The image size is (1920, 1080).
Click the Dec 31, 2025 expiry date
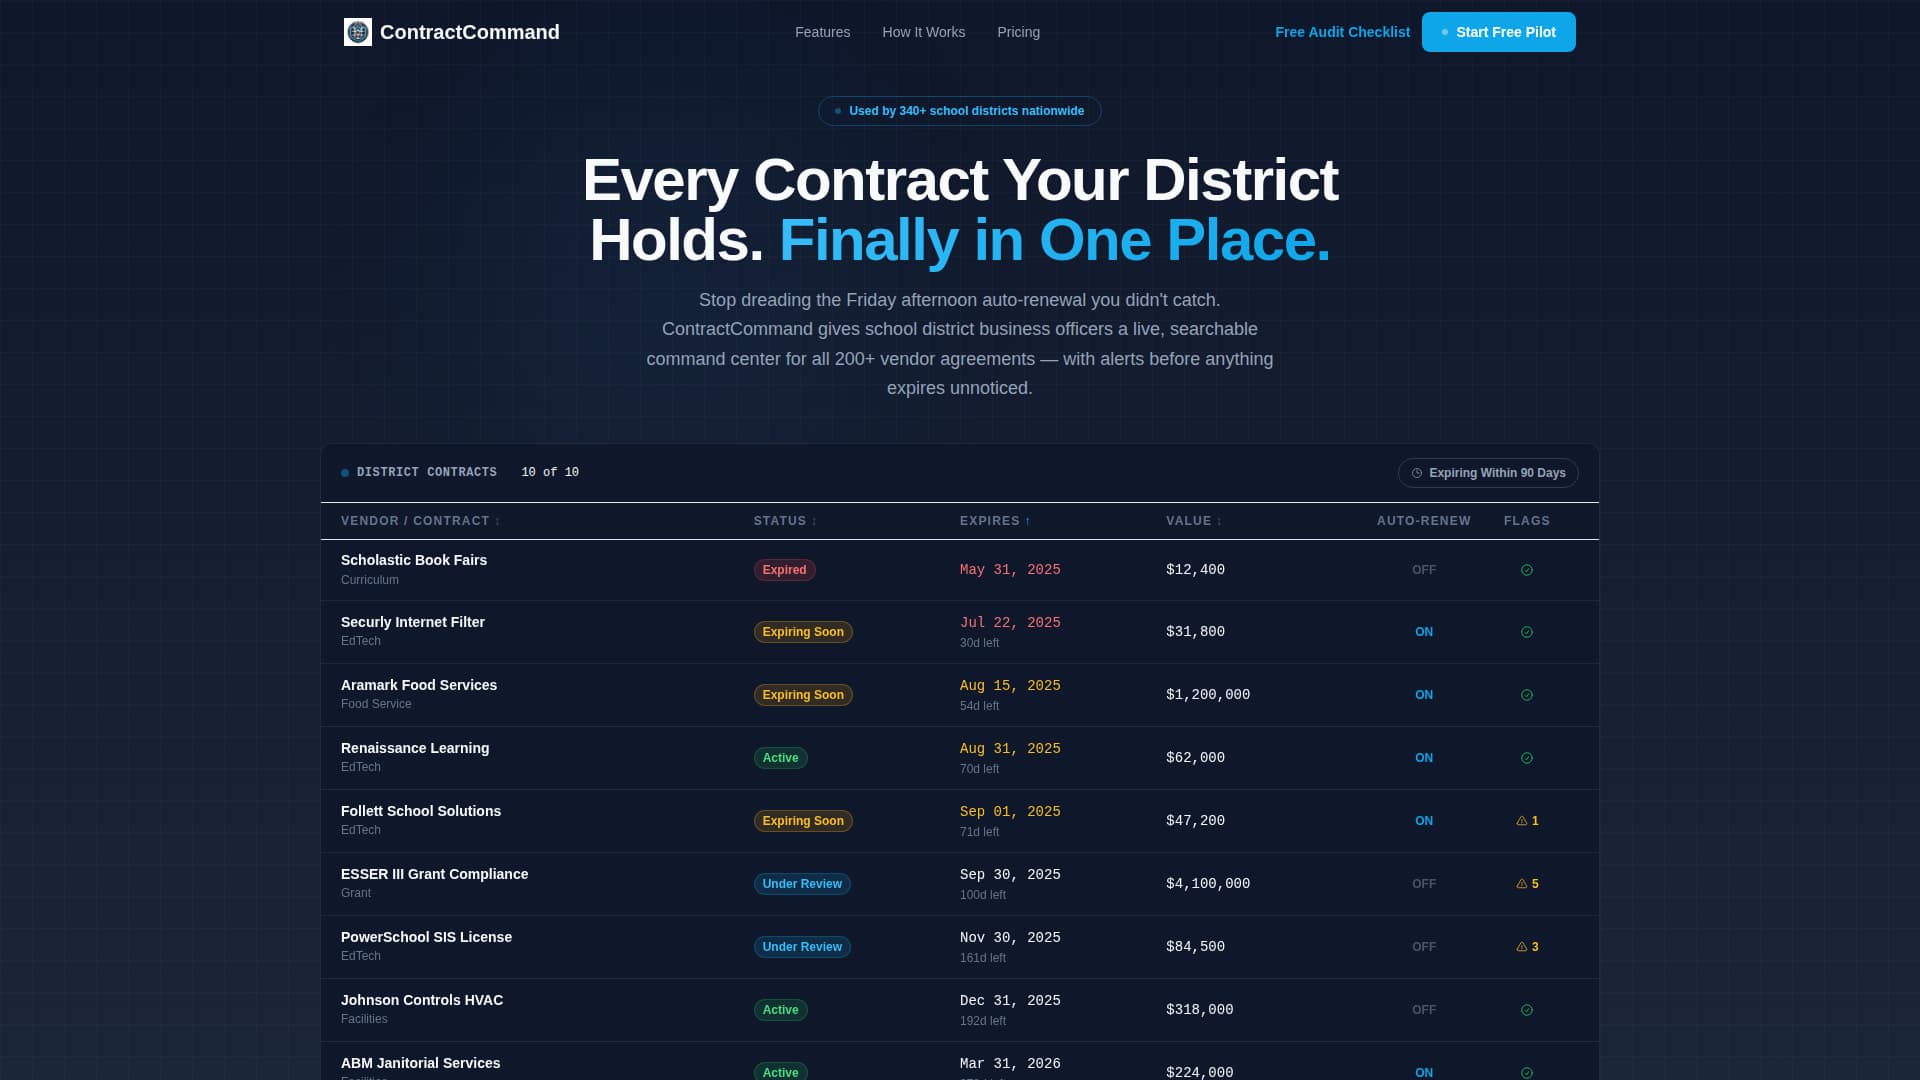pyautogui.click(x=1010, y=1001)
